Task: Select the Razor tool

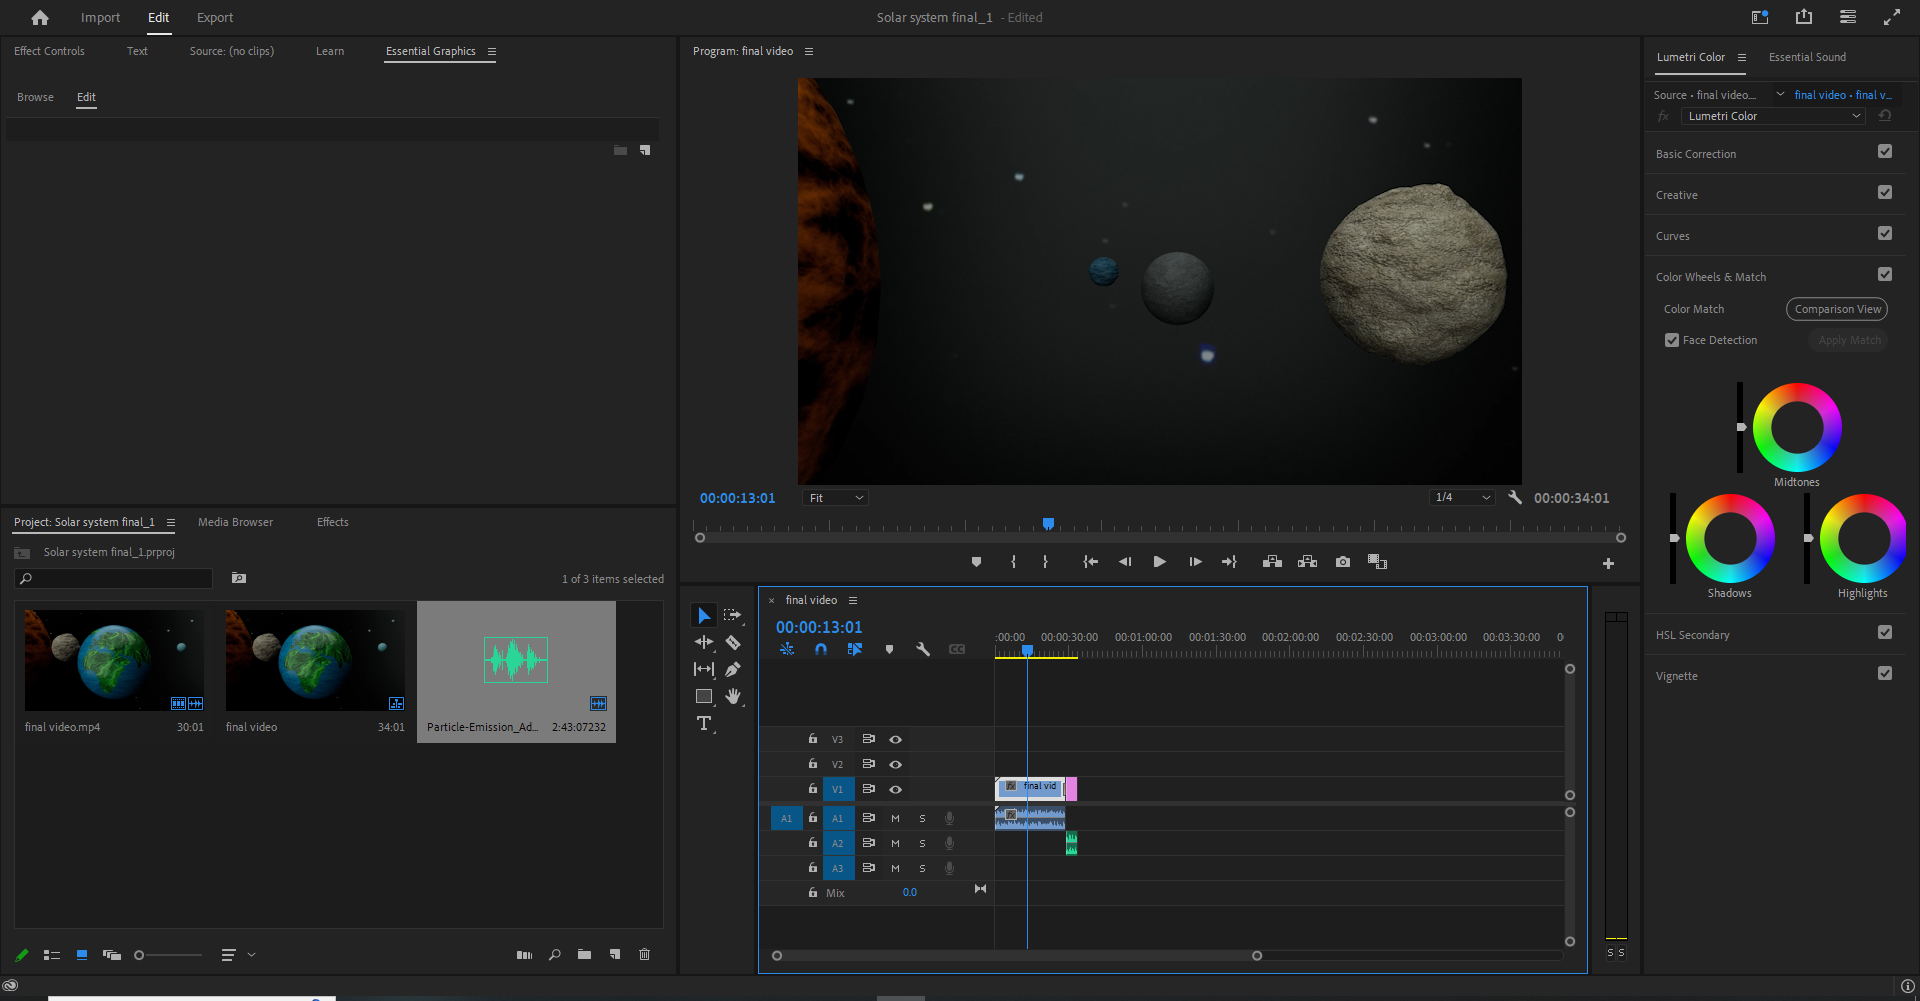Action: (733, 642)
